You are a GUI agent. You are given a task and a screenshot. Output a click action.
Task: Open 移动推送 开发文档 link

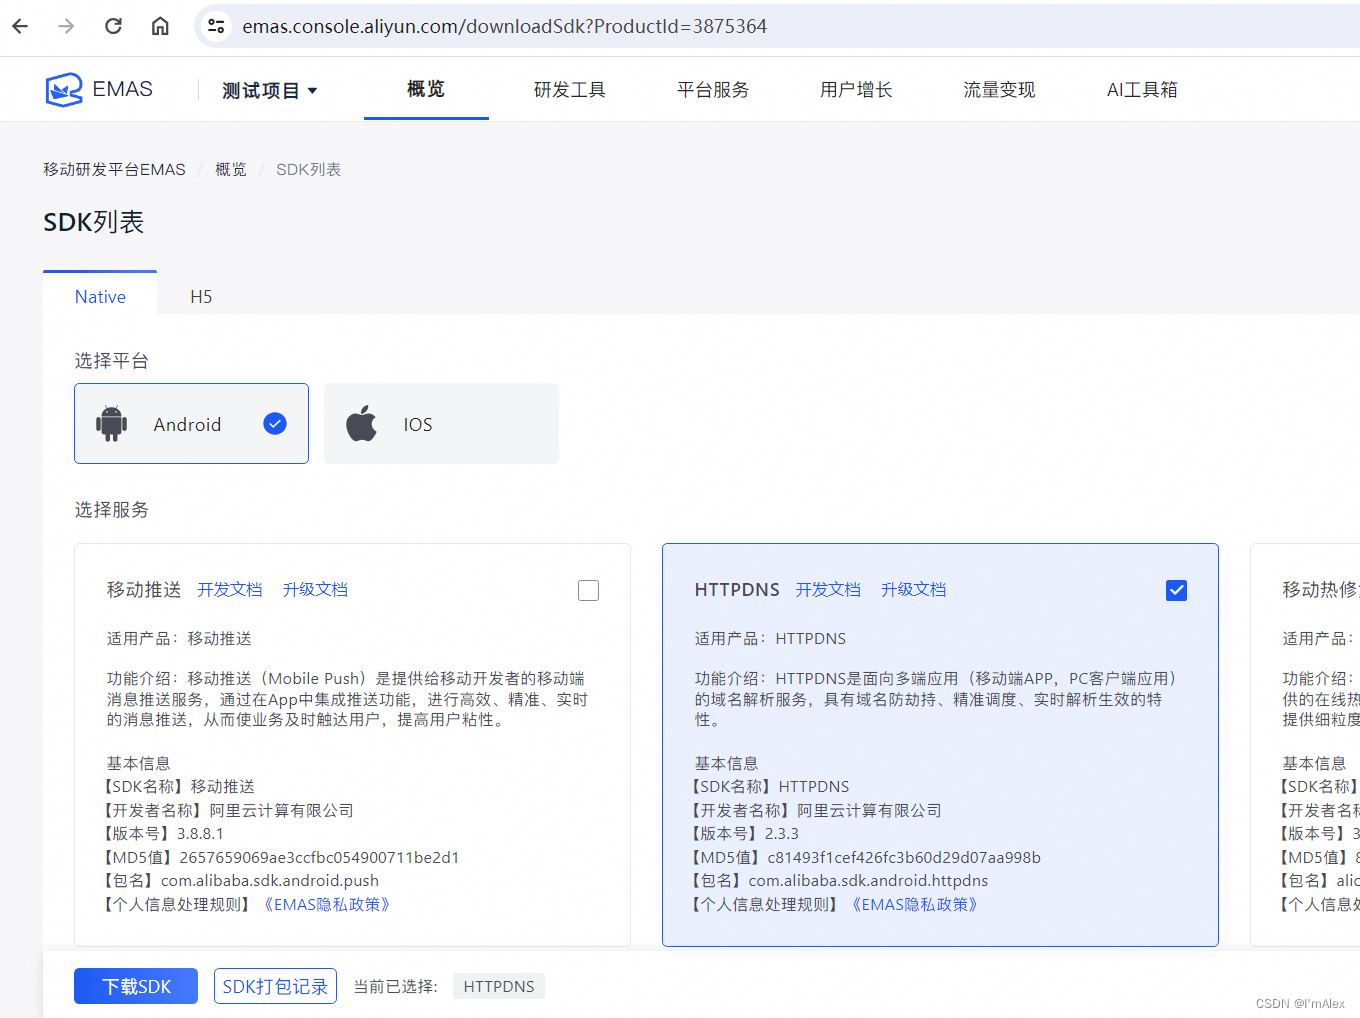click(230, 589)
